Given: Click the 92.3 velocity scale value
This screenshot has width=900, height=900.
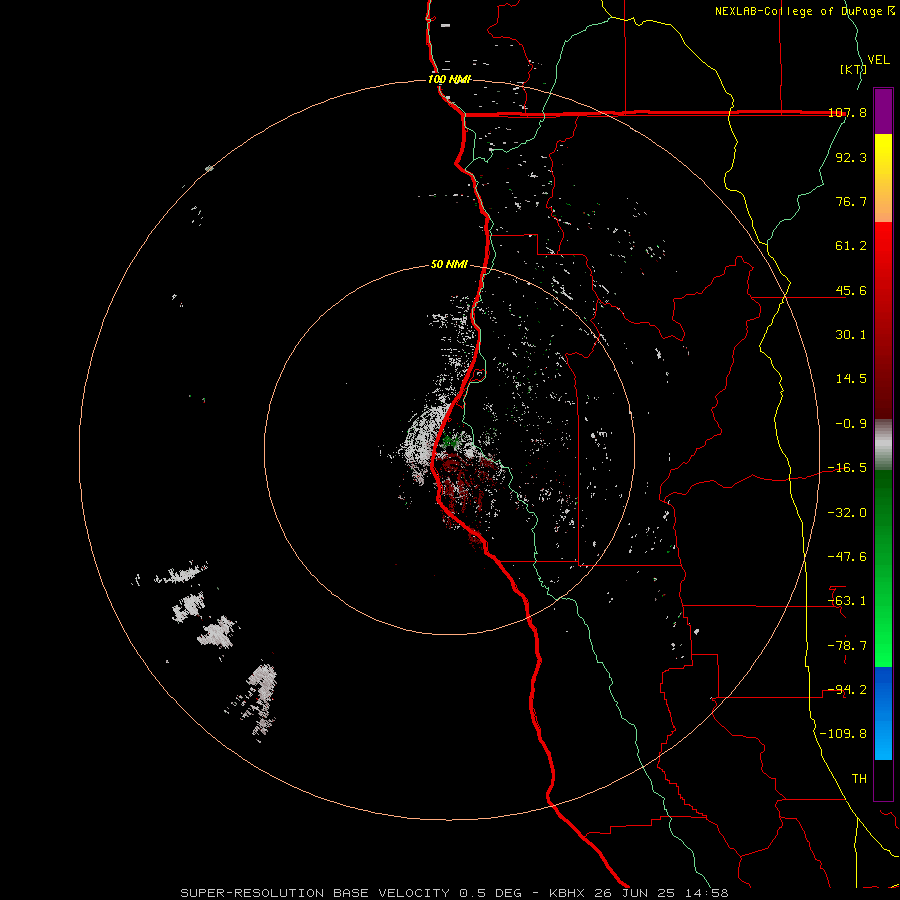Looking at the screenshot, I should point(851,157).
